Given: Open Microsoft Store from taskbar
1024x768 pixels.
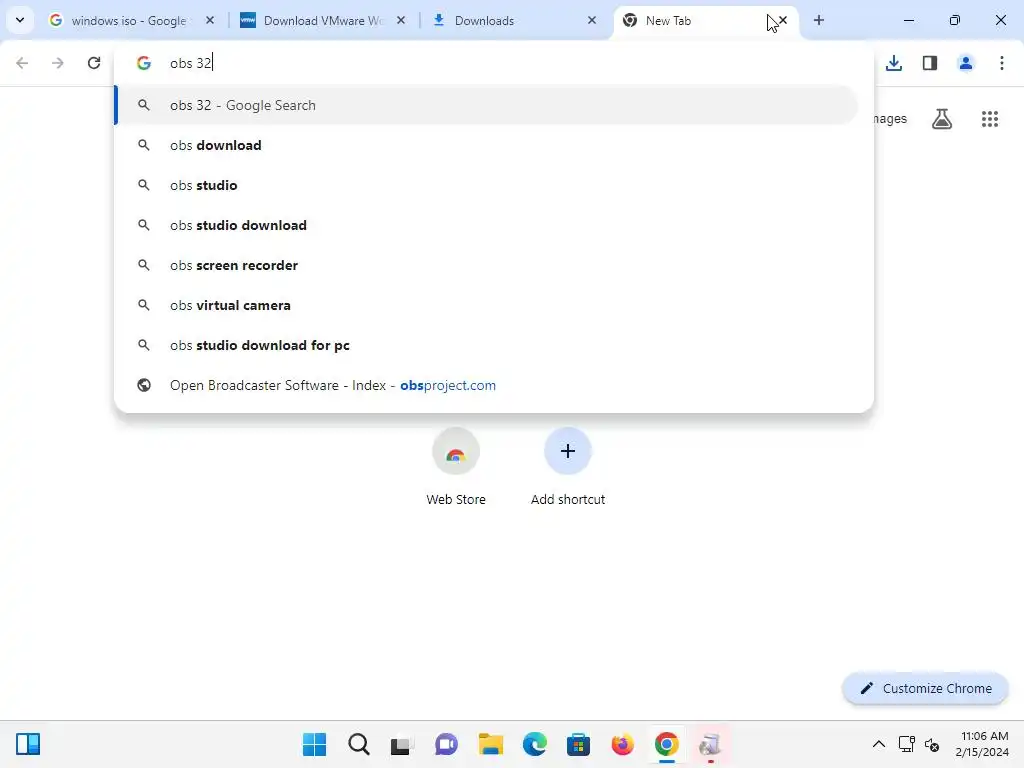Looking at the screenshot, I should coord(579,744).
